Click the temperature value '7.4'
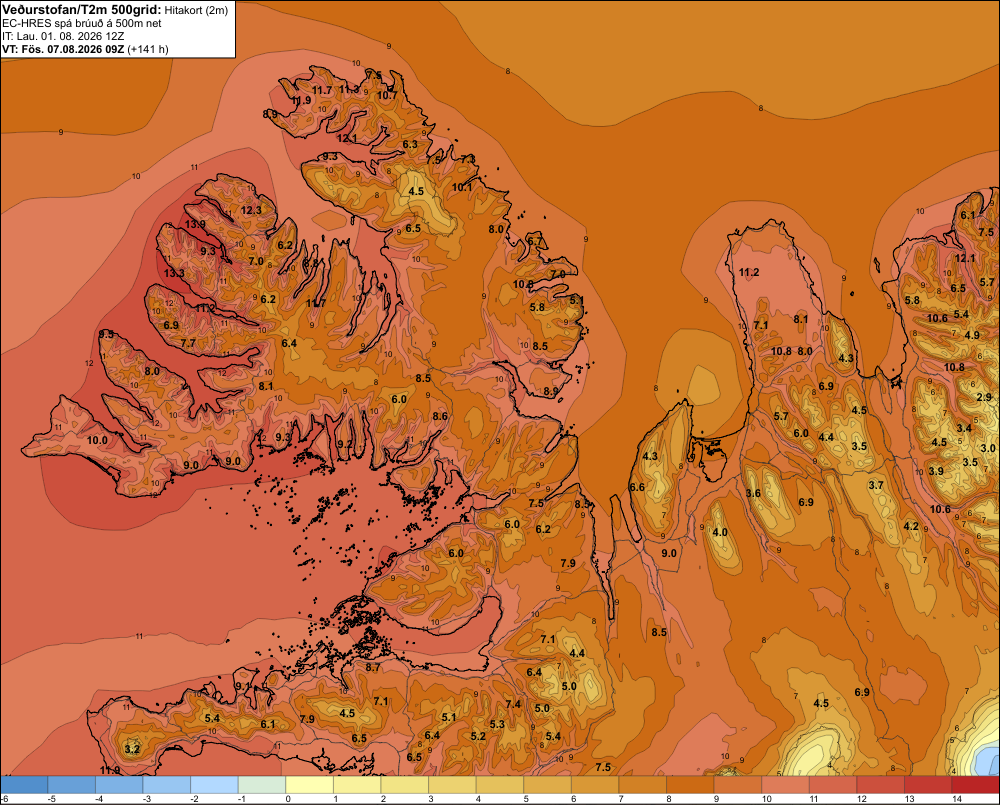The width and height of the screenshot is (1000, 805). click(513, 704)
